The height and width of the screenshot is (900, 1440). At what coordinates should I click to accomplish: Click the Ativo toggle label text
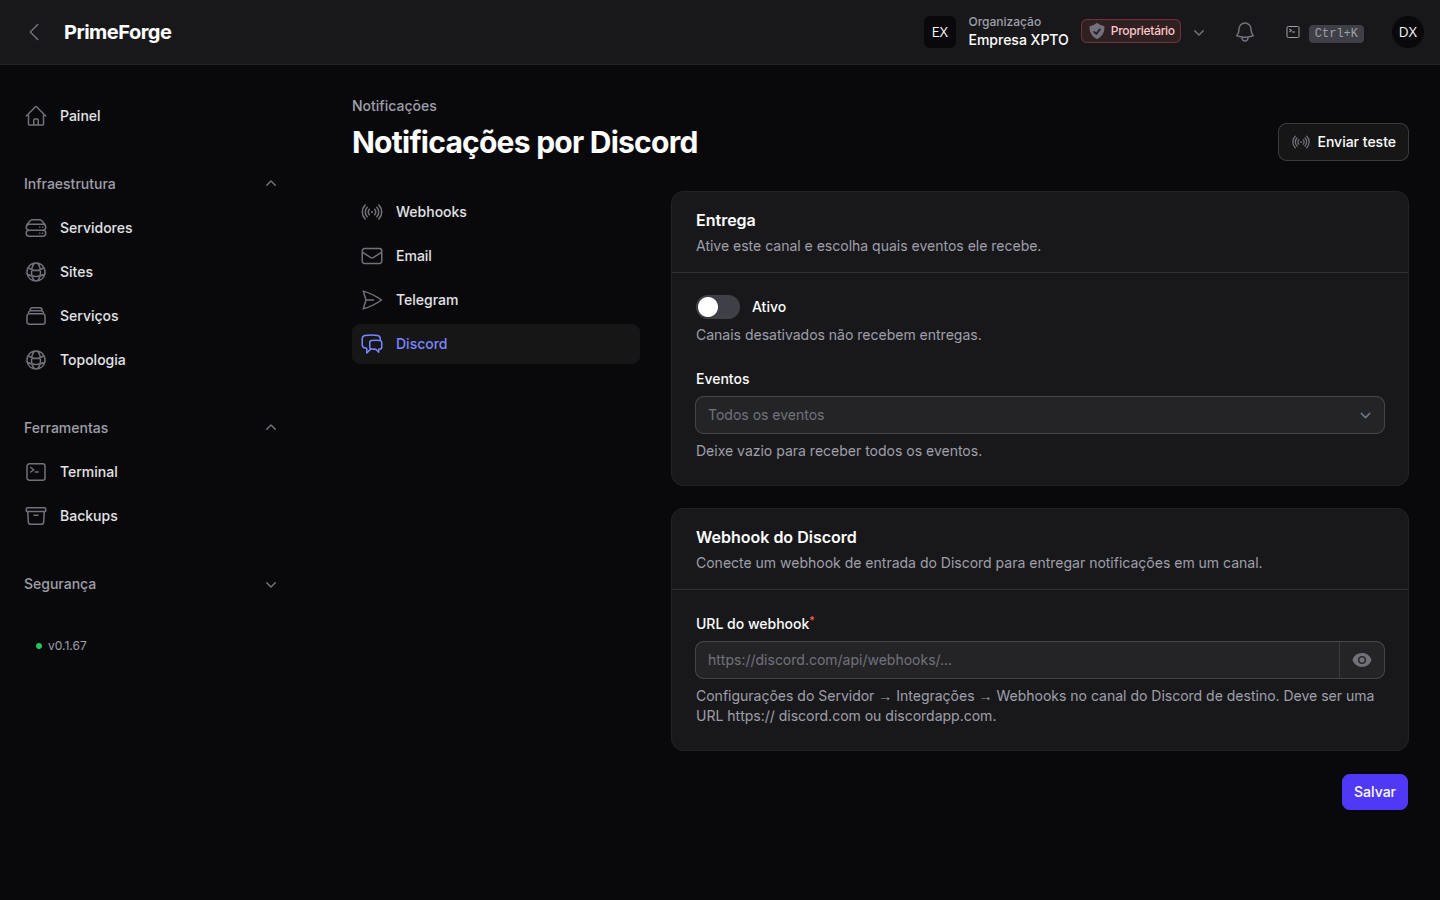(769, 307)
